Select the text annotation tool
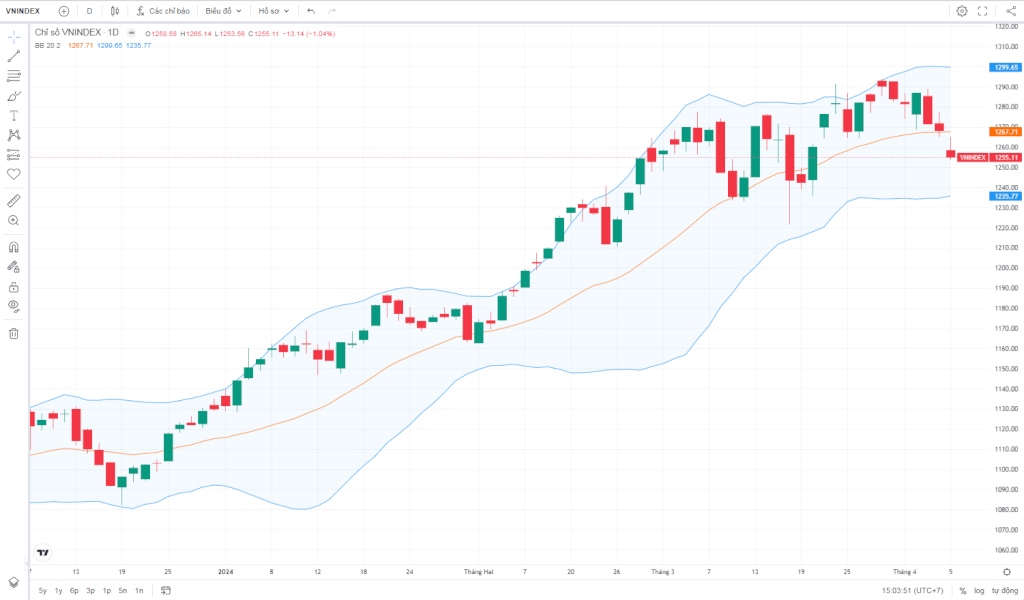The width and height of the screenshot is (1024, 600). pos(14,116)
